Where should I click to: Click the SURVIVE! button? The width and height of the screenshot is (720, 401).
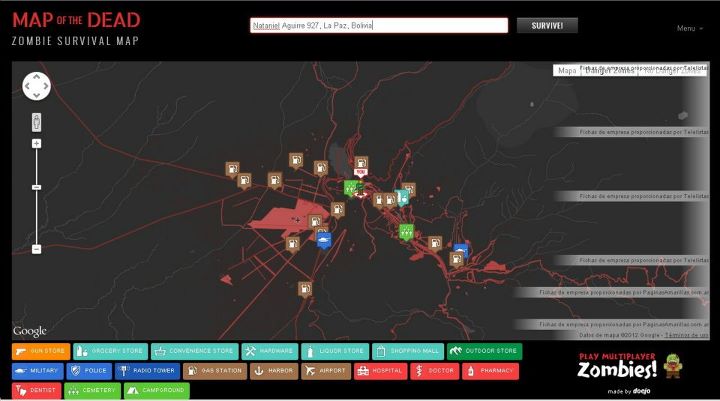pyautogui.click(x=547, y=26)
